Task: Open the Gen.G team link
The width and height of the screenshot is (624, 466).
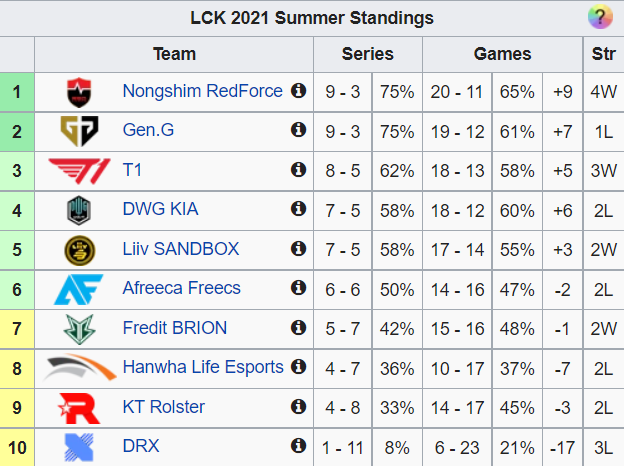Action: click(x=148, y=130)
